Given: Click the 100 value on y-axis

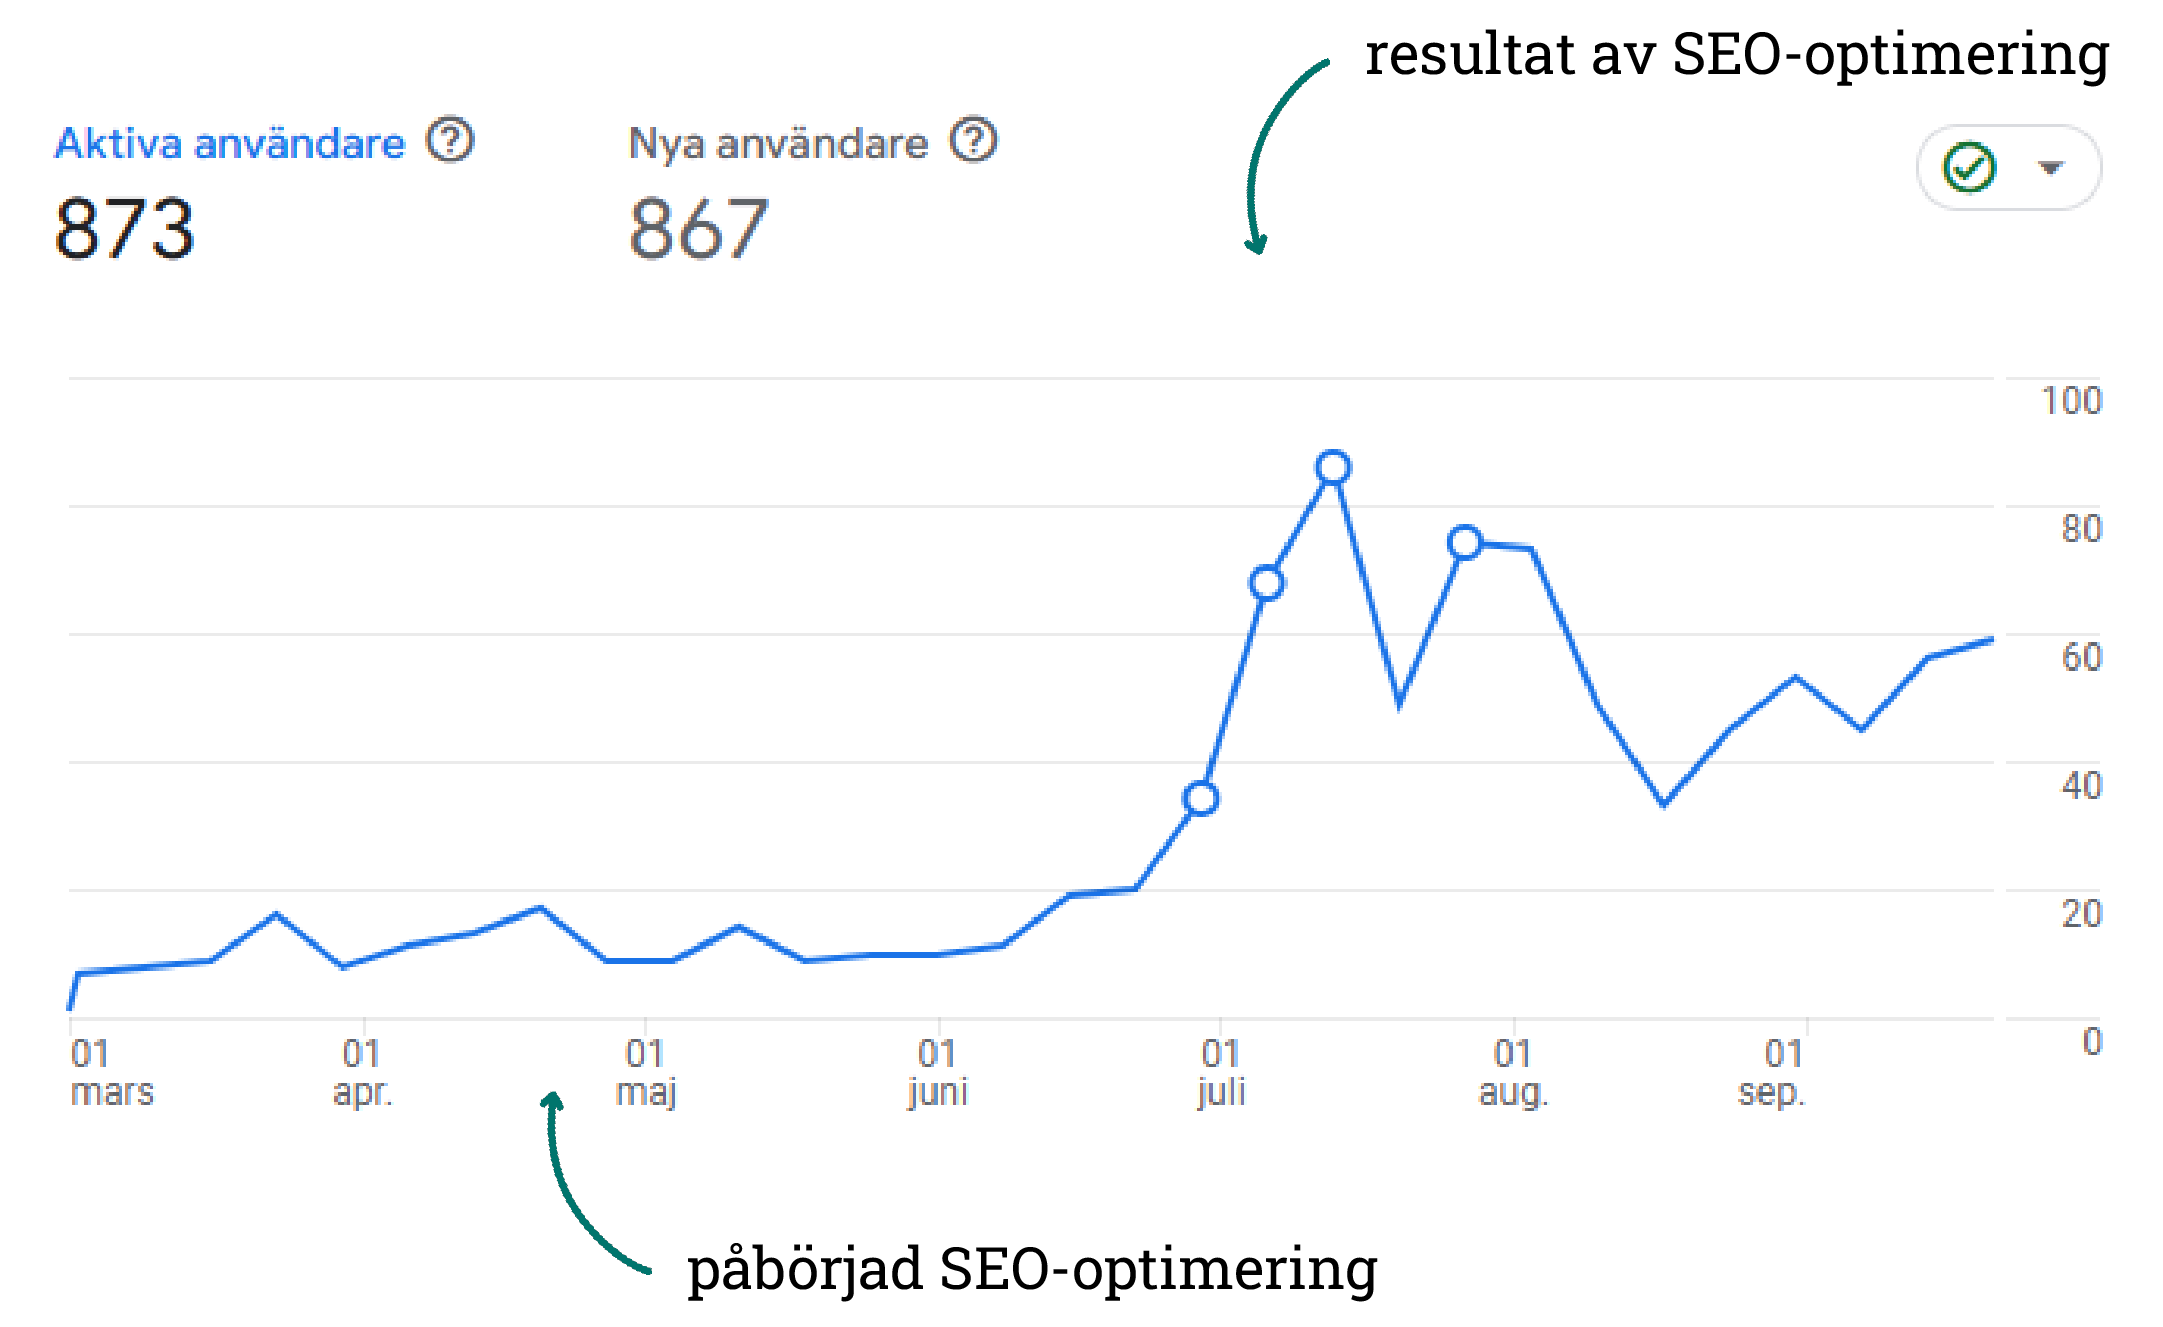Looking at the screenshot, I should tap(2071, 401).
